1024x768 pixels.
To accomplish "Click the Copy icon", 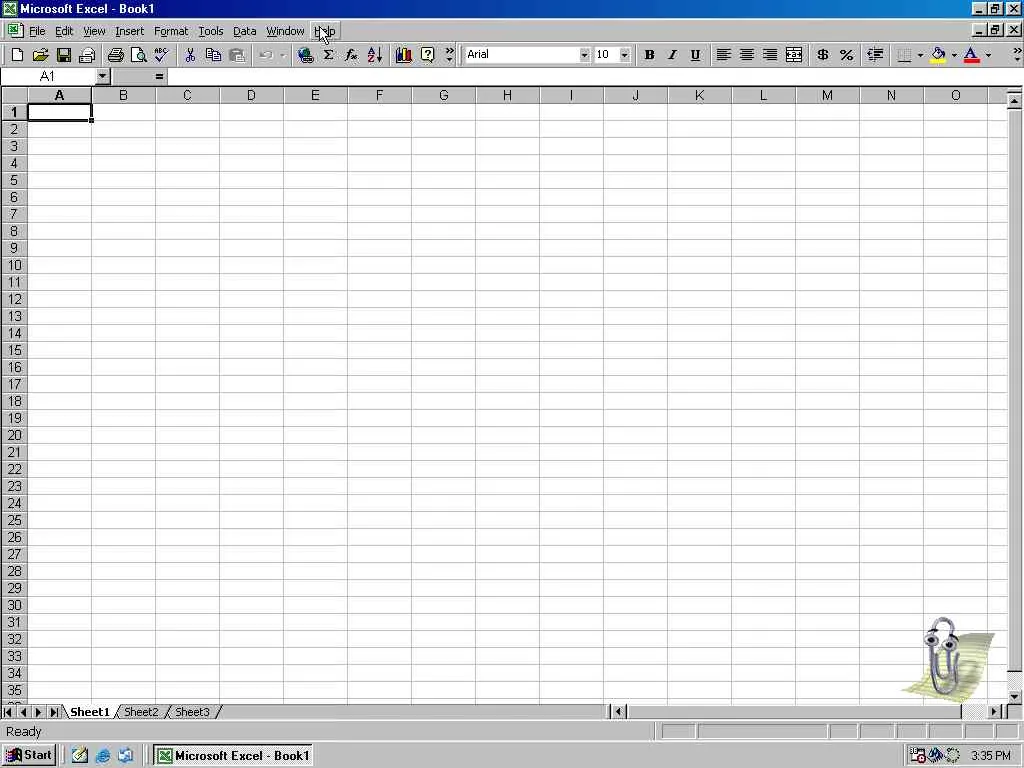I will pos(213,55).
